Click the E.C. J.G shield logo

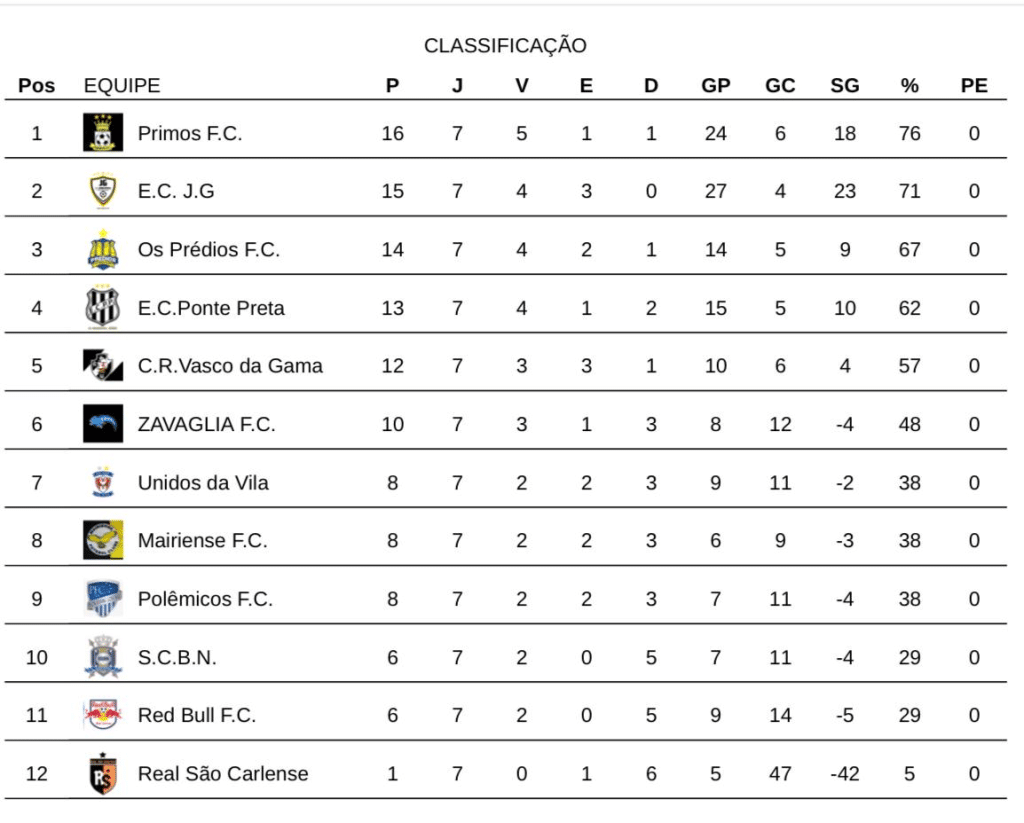(x=103, y=191)
